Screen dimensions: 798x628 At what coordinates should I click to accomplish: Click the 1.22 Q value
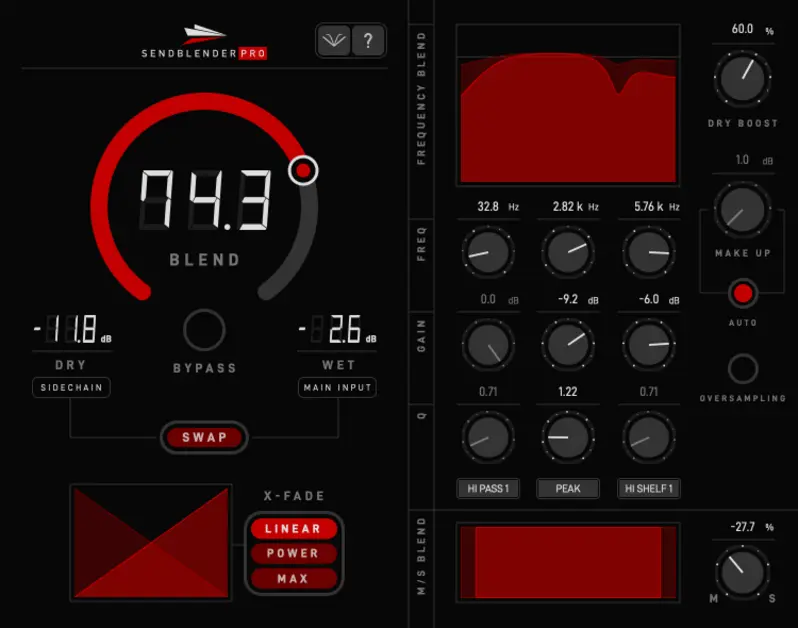[x=568, y=391]
